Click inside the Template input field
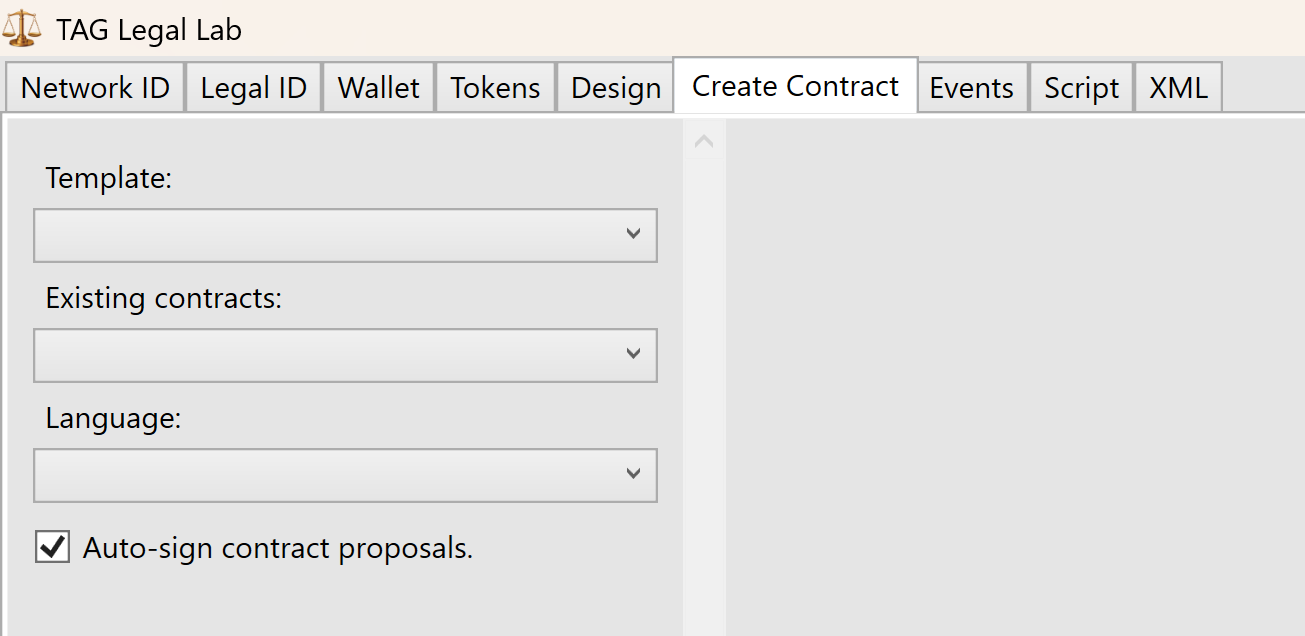 coord(300,235)
